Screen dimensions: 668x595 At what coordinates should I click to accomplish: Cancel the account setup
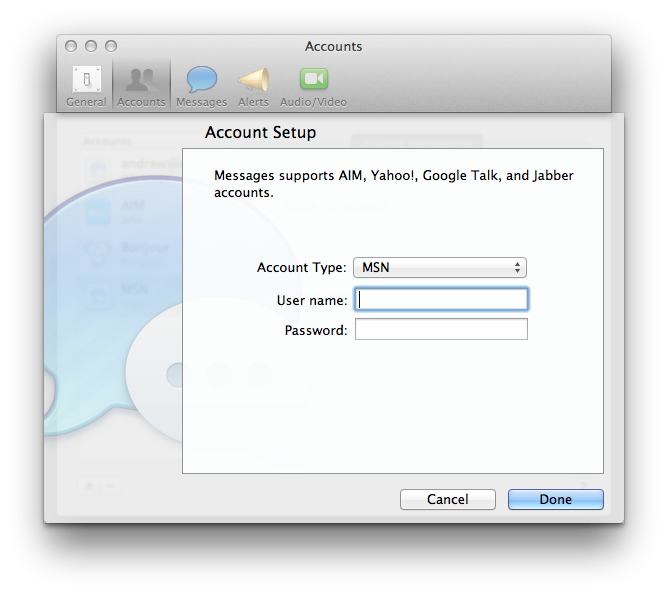click(x=448, y=499)
